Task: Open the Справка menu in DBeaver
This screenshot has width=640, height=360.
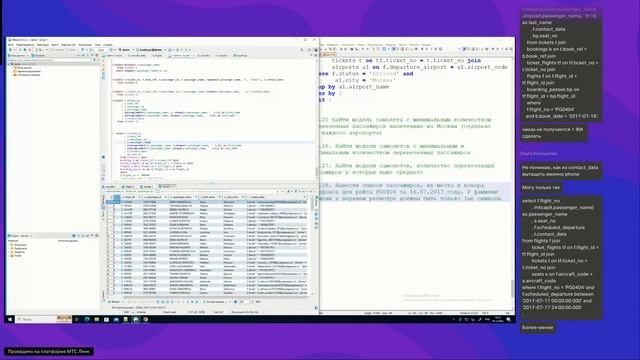Action: [108, 44]
